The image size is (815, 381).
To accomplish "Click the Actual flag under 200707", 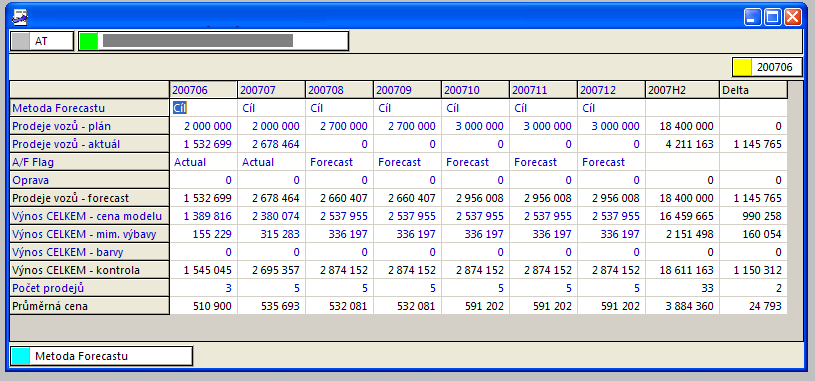I will pos(271,162).
